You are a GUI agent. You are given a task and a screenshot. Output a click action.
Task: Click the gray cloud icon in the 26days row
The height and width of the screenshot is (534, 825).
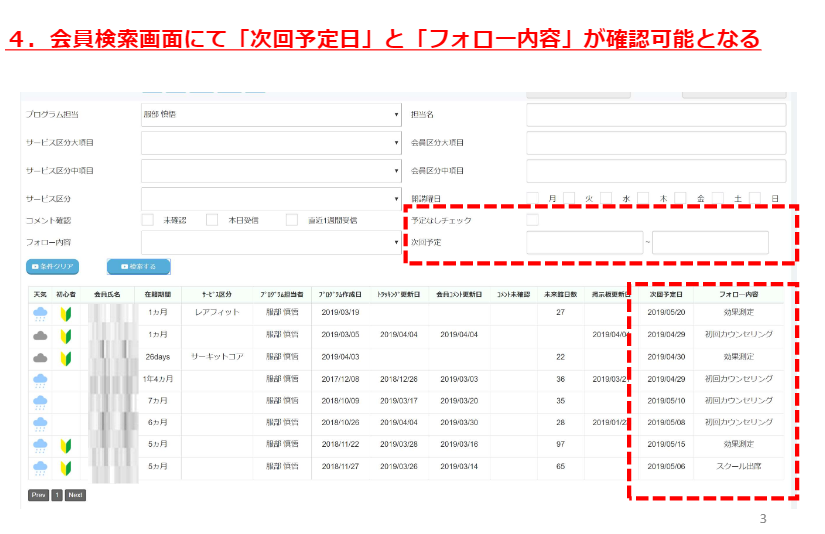40,357
